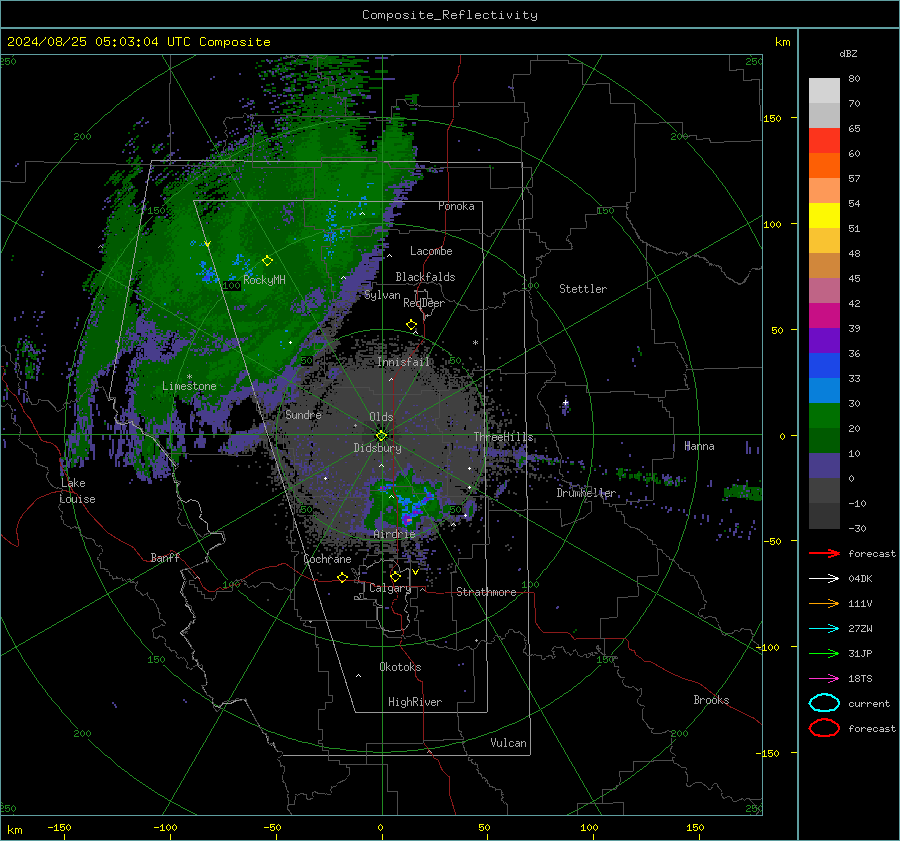The image size is (900, 841).
Task: Click the ThreeHills town label
Action: point(503,437)
